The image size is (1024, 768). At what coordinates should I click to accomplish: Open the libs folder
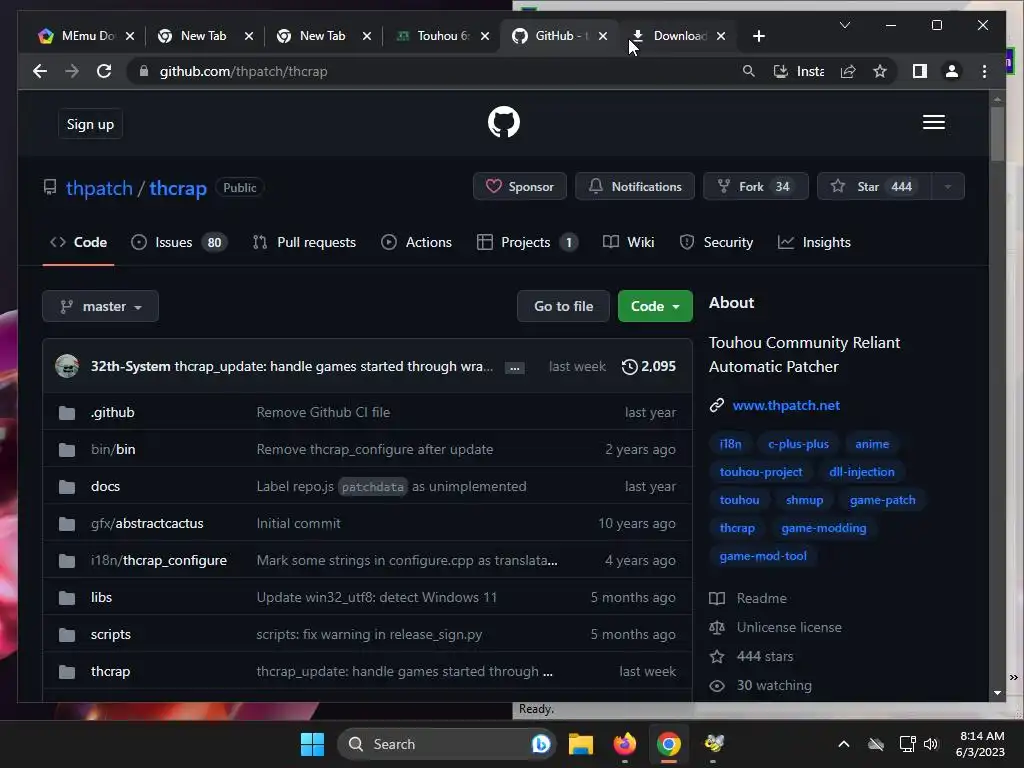coord(101,598)
